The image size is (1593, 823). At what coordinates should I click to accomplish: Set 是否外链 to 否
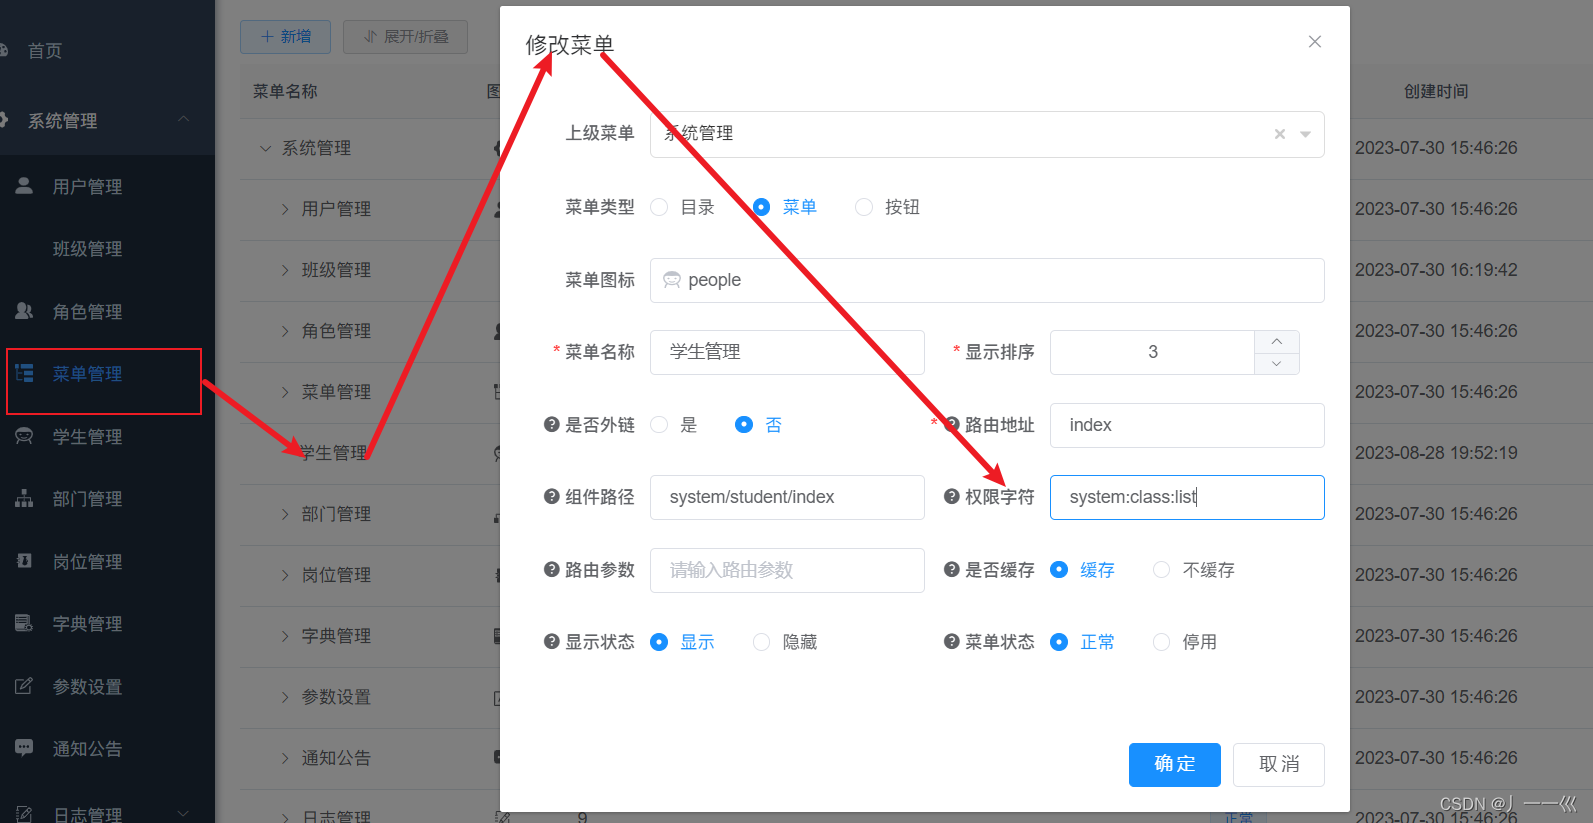[x=759, y=425]
